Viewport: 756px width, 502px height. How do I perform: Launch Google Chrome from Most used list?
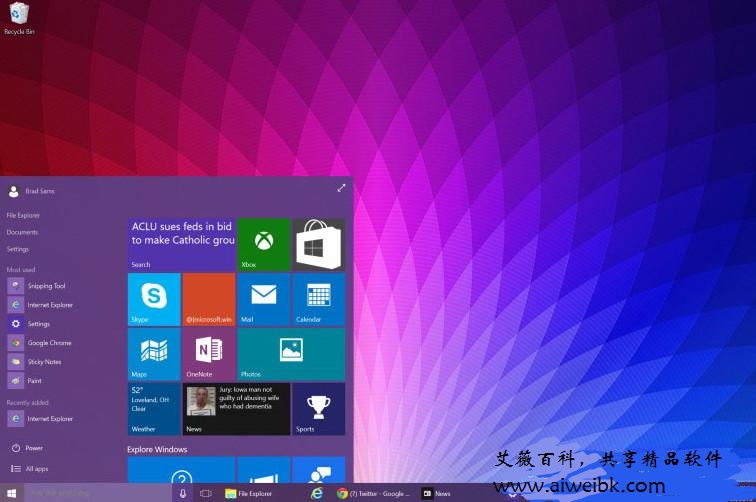pos(40,343)
